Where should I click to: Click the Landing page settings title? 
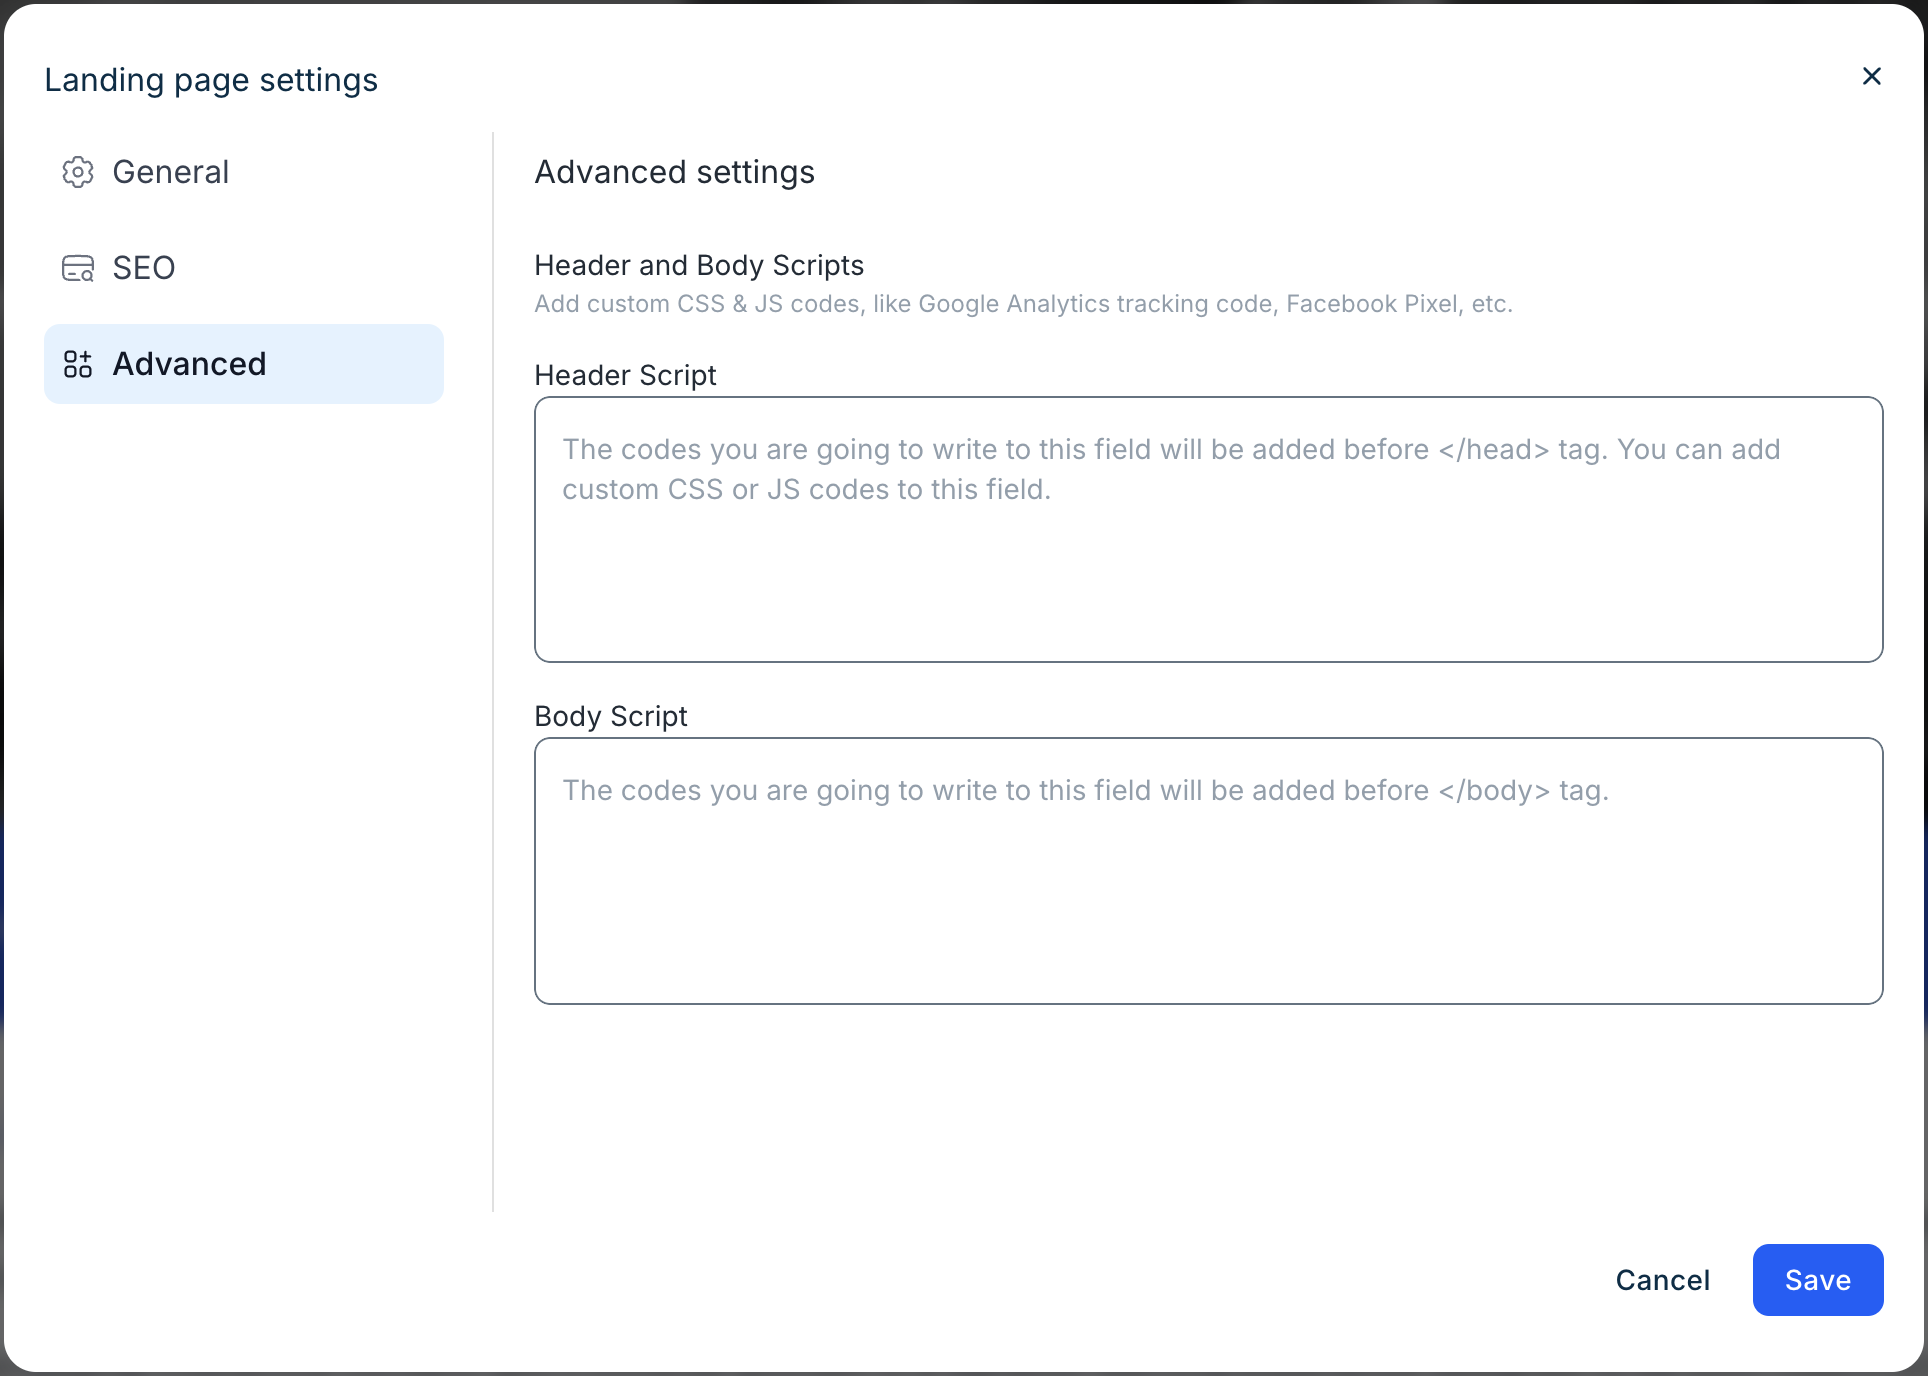point(211,80)
